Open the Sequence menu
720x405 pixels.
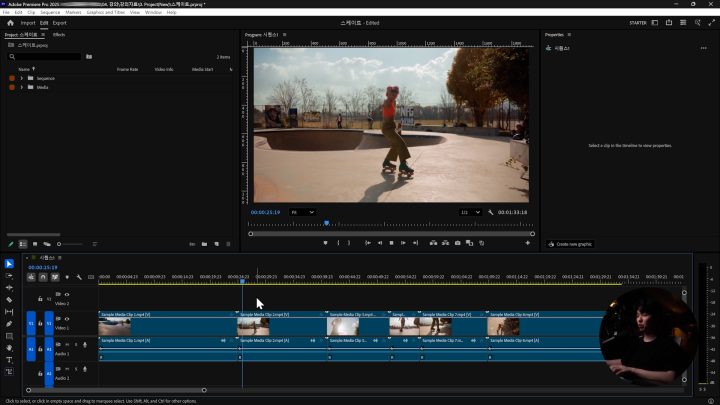50,12
